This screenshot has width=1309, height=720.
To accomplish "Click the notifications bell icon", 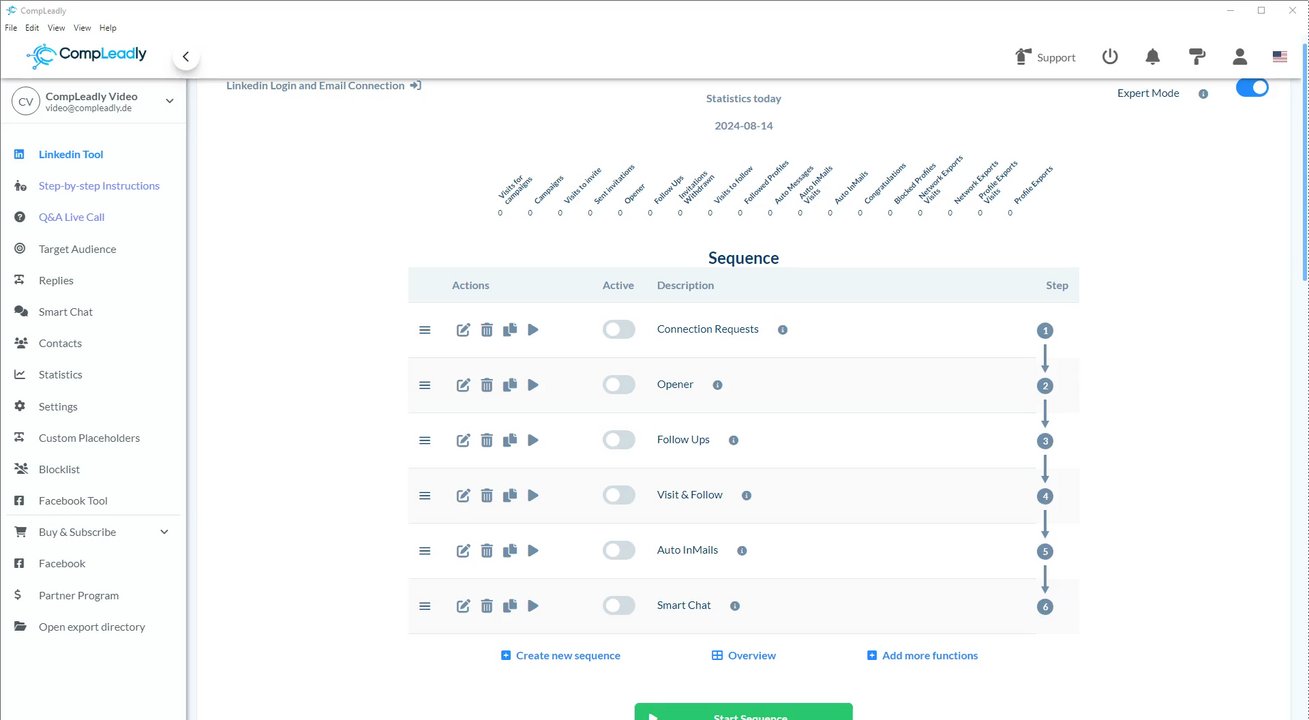I will (x=1152, y=57).
